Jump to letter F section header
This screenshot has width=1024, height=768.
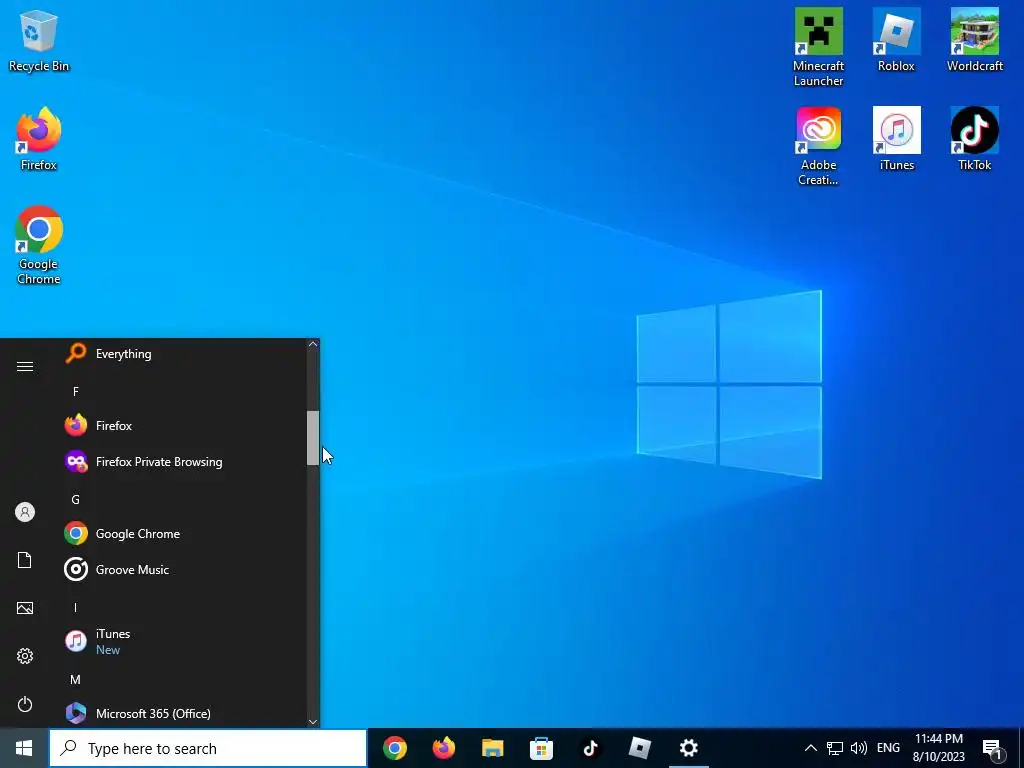click(x=76, y=391)
